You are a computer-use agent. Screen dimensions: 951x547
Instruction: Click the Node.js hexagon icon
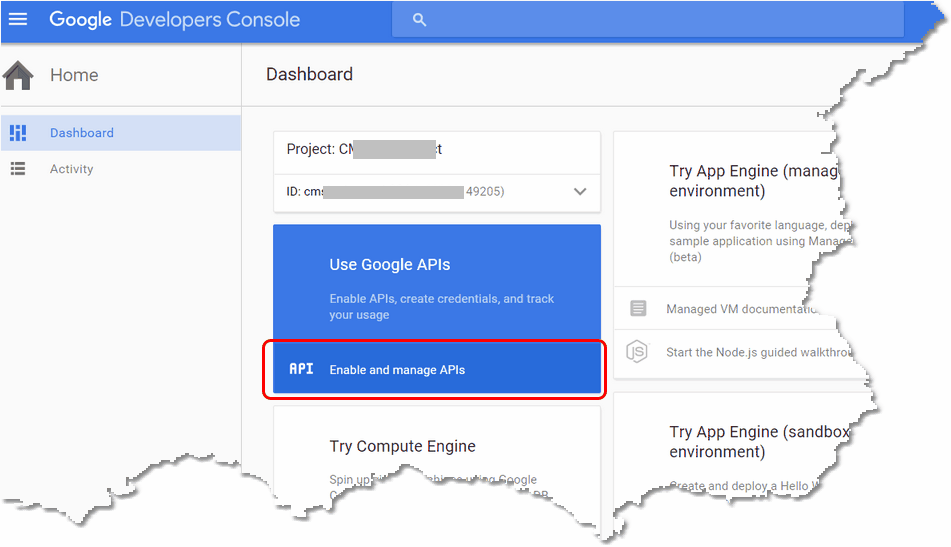637,352
